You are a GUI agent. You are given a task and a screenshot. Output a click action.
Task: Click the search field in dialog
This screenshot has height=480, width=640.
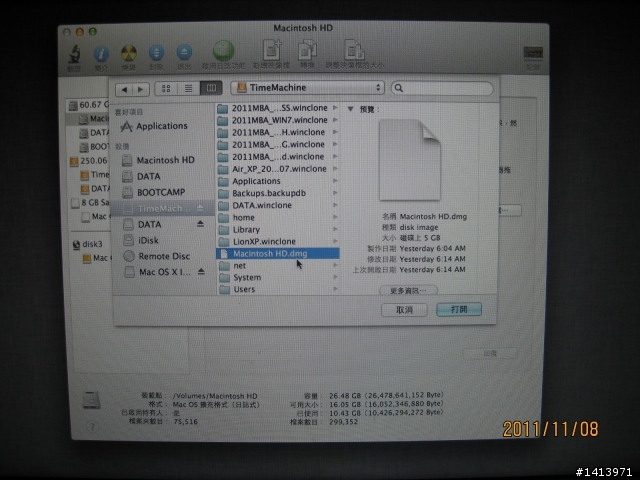coord(442,88)
